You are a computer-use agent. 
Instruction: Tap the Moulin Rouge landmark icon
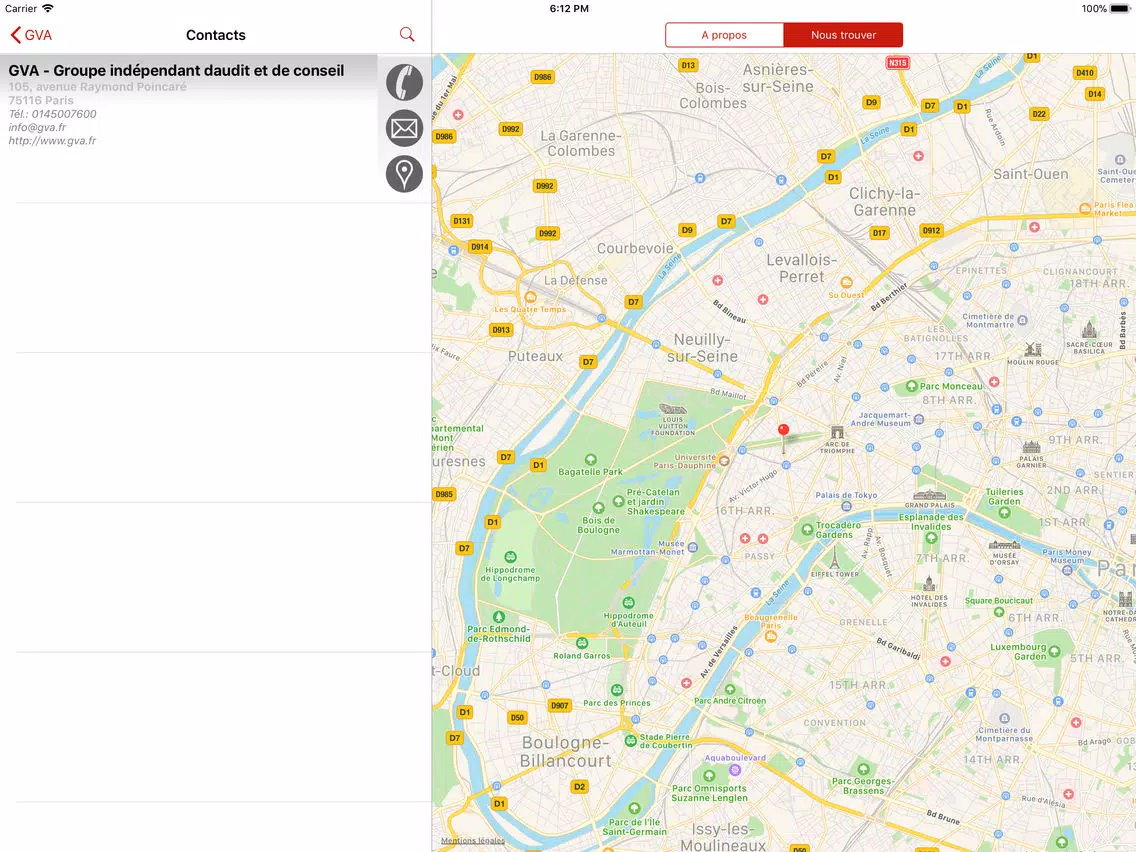pyautogui.click(x=1032, y=350)
